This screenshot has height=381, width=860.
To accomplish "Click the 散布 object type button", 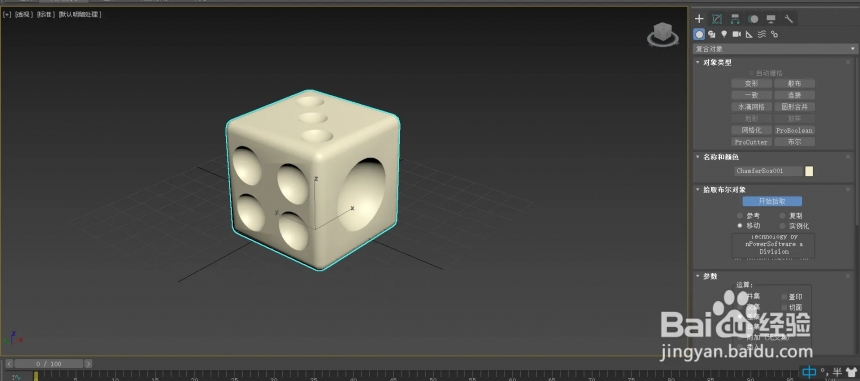I will 794,84.
